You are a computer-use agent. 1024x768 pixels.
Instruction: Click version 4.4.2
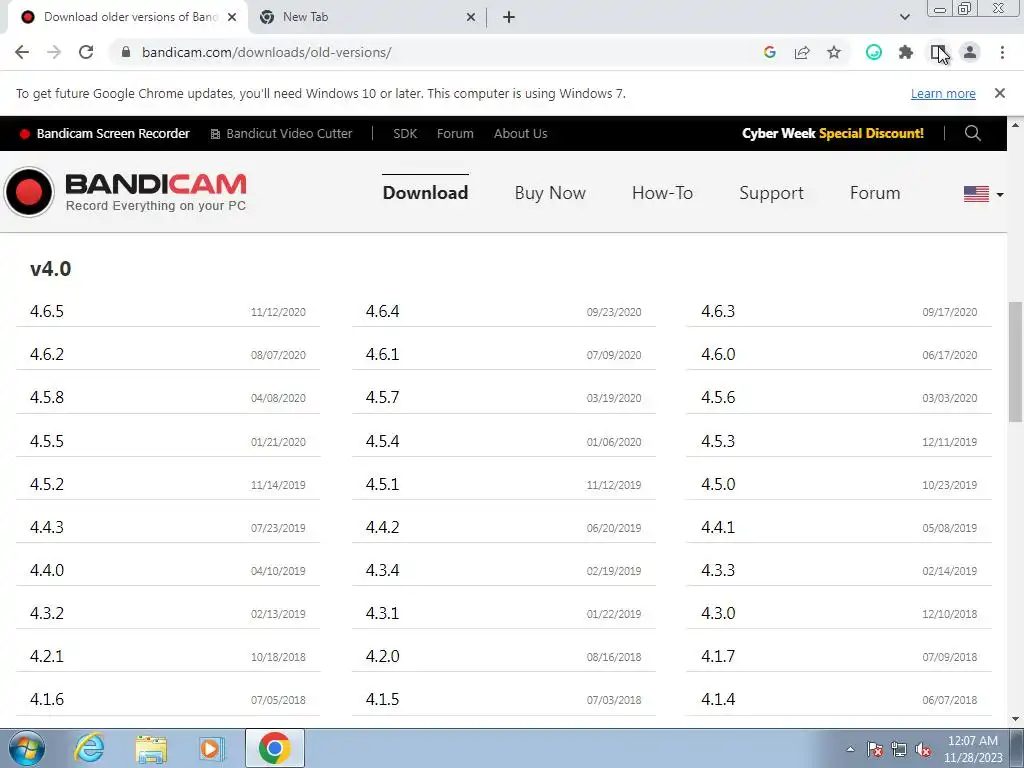tap(383, 527)
